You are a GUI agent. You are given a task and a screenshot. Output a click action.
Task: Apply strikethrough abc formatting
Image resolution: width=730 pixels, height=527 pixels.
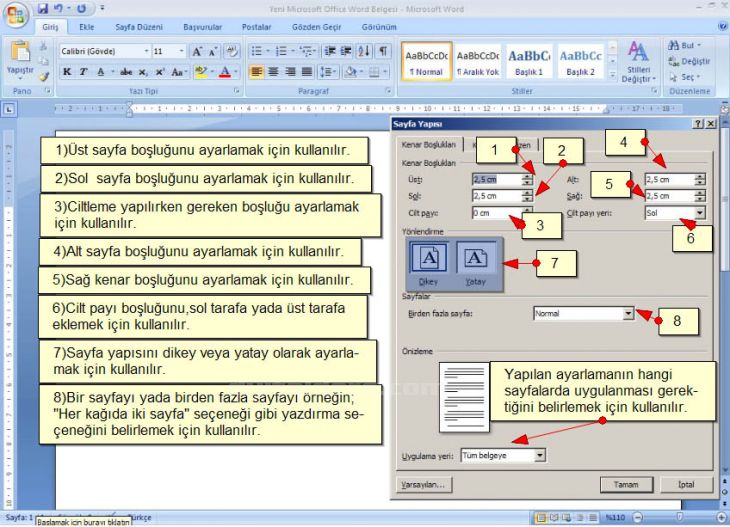(126, 72)
